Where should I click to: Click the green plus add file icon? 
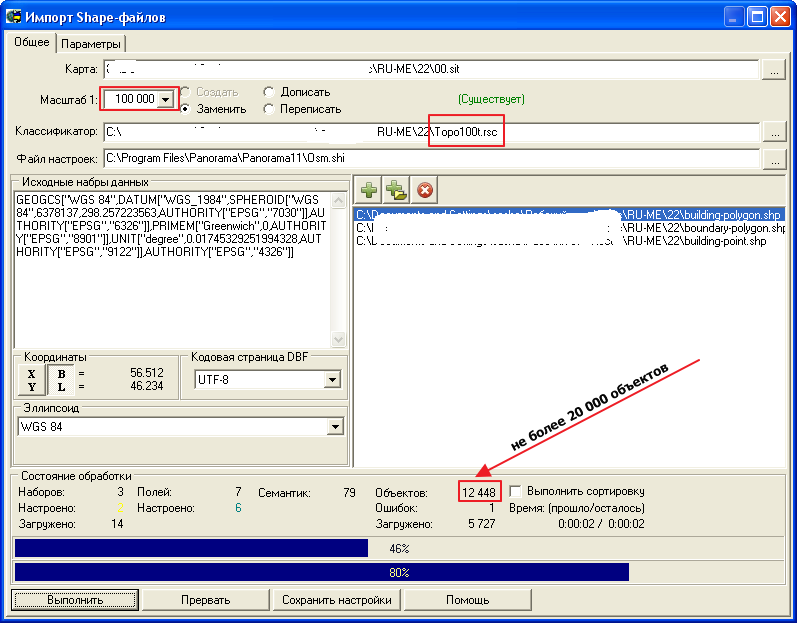(369, 190)
